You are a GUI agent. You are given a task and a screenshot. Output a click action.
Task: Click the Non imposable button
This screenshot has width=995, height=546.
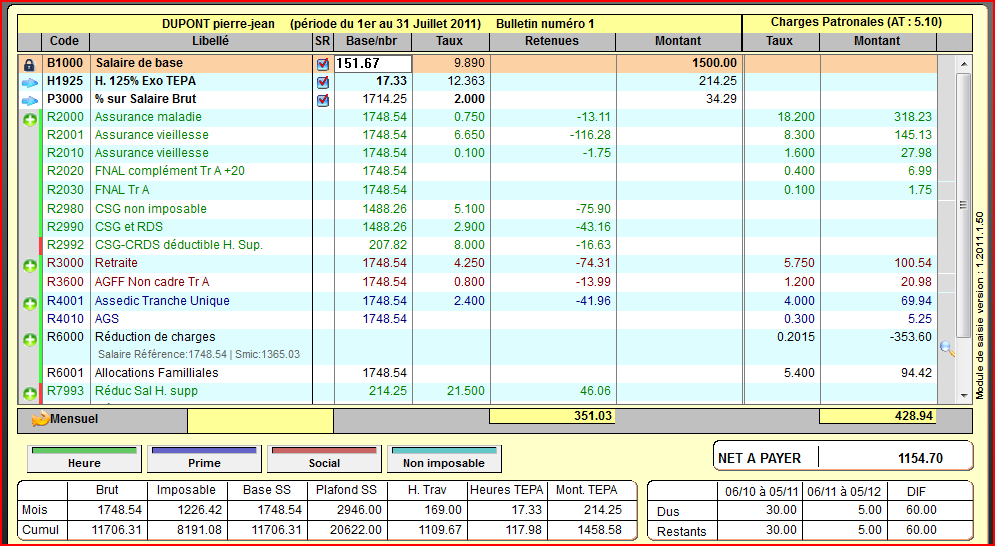tap(444, 459)
